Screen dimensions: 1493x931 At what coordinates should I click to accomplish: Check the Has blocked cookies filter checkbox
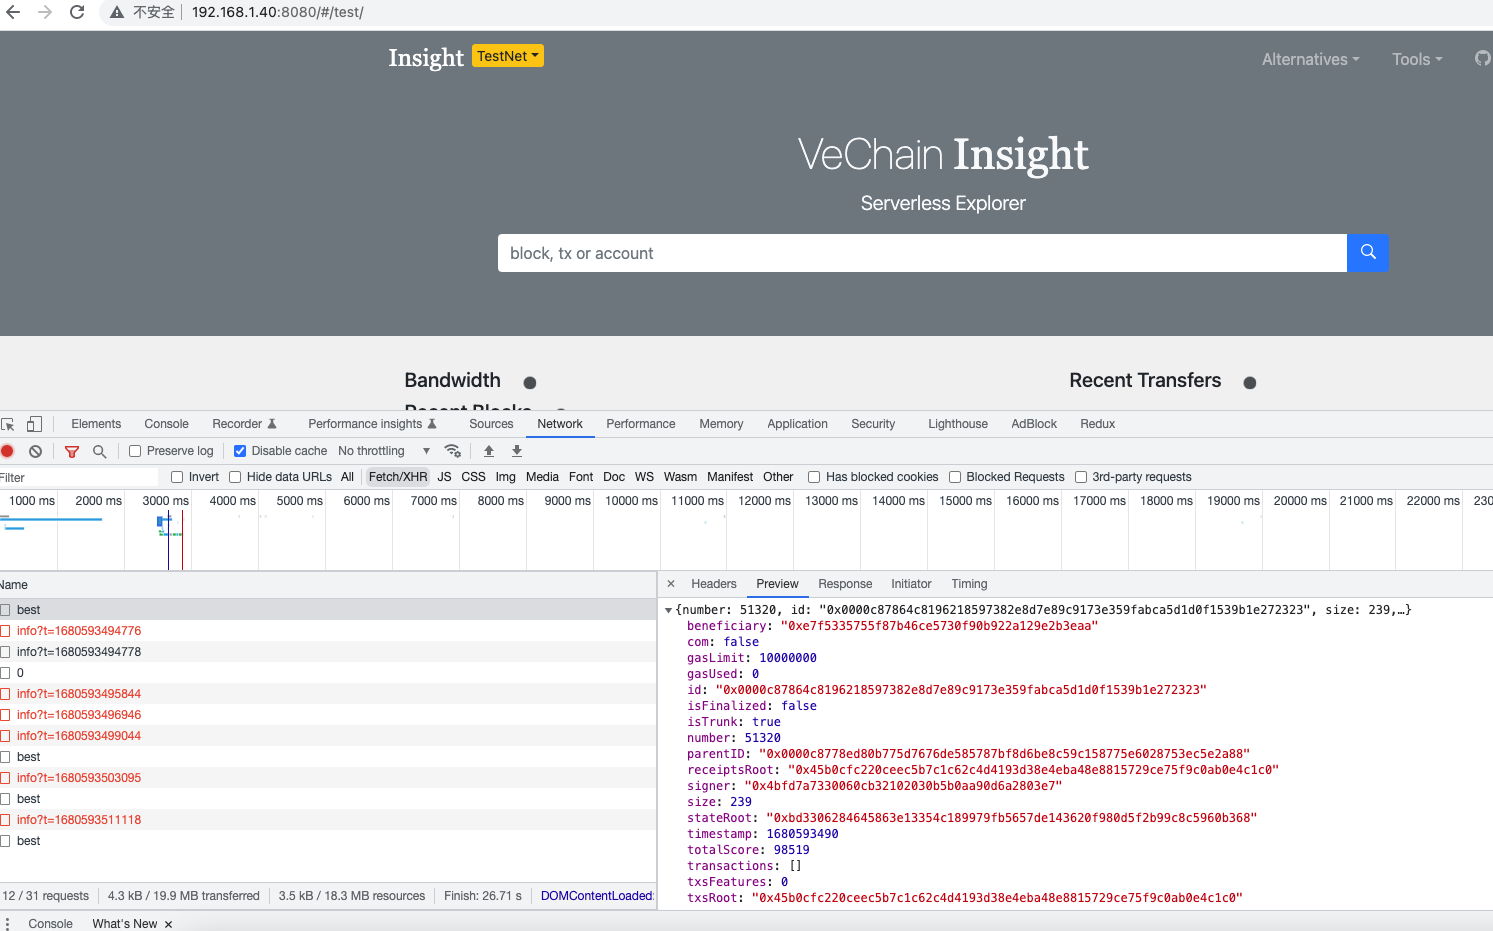[x=814, y=477]
